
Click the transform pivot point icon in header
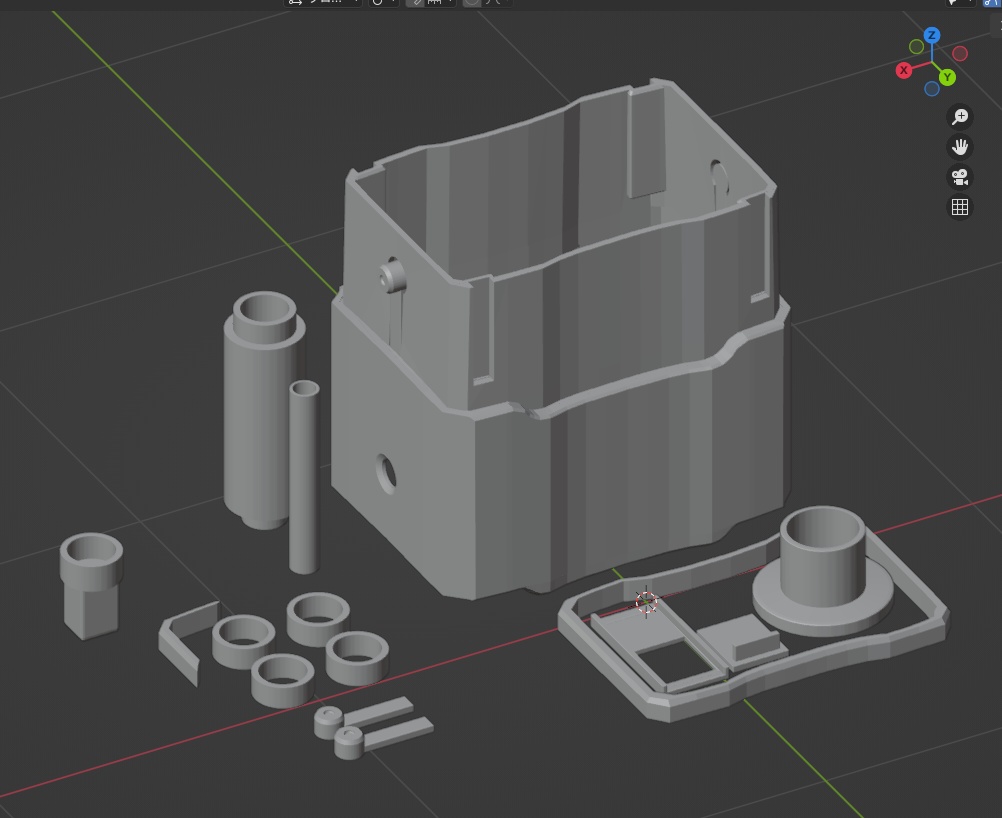(x=378, y=2)
